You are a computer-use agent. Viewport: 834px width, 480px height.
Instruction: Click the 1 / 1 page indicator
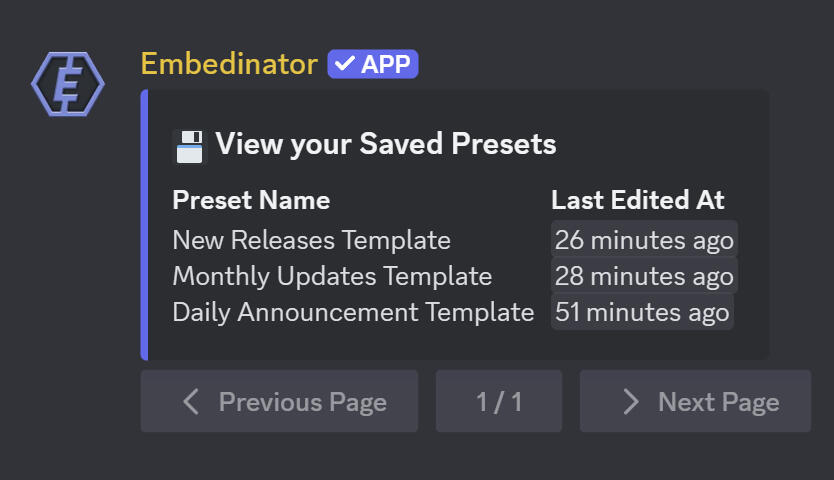[499, 401]
